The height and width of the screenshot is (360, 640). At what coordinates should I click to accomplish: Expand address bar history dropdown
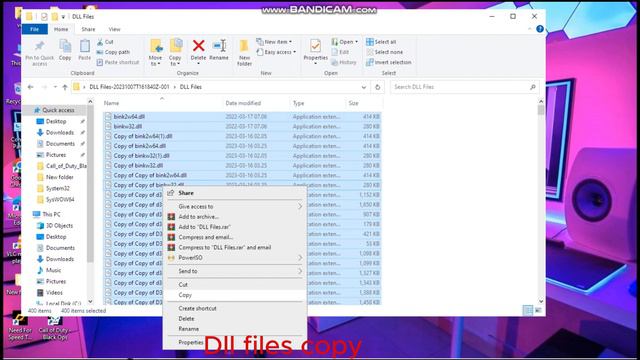(x=364, y=87)
